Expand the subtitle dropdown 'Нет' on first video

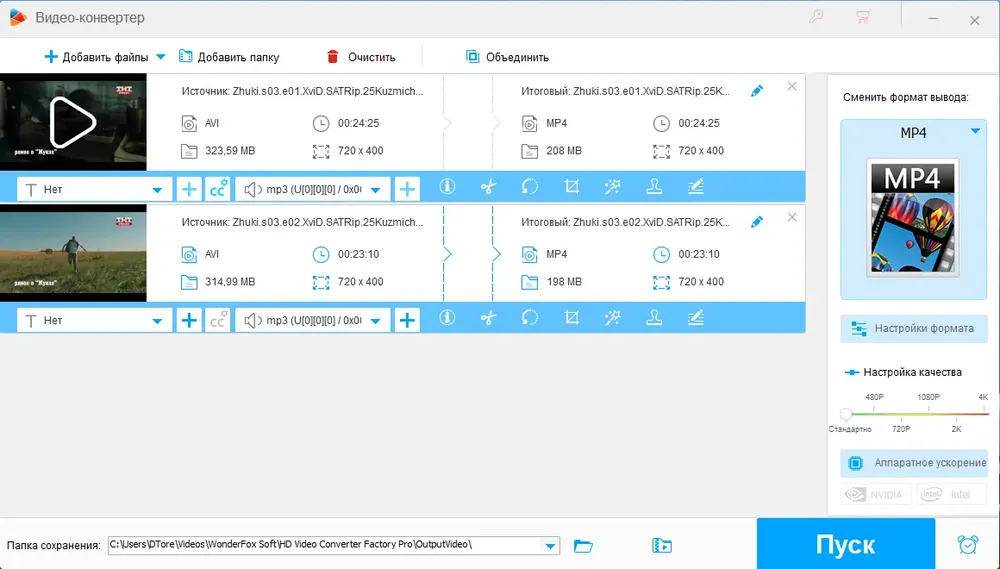pos(94,189)
